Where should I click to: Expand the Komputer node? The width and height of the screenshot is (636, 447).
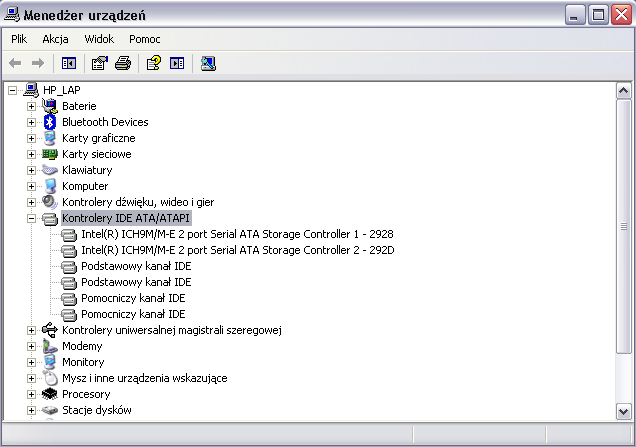point(31,186)
